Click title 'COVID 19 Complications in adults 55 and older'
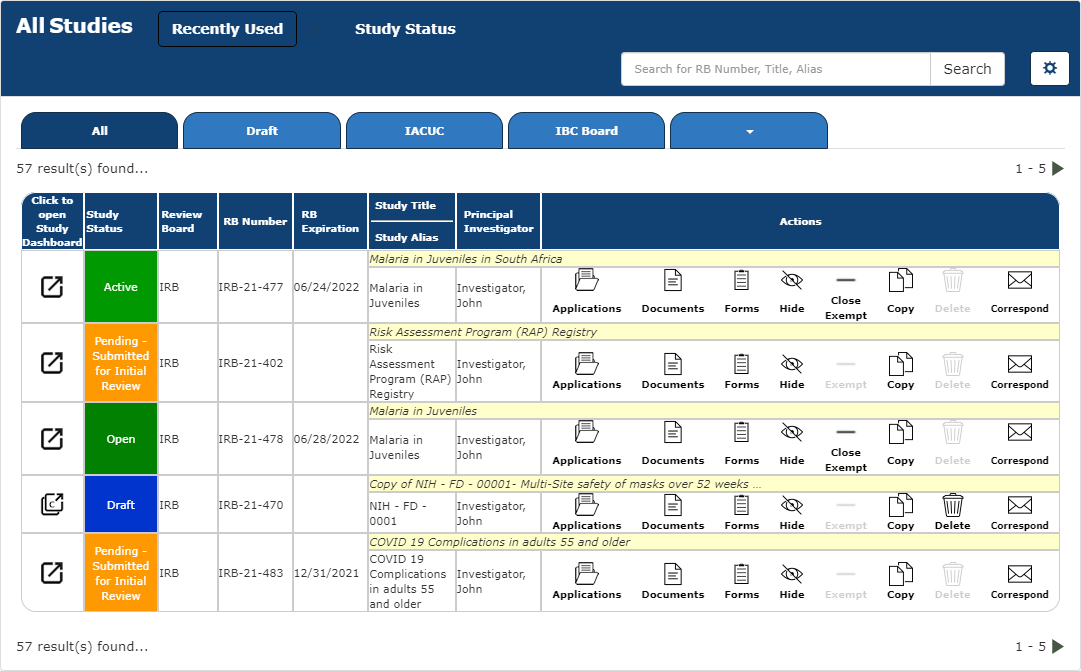The image size is (1081, 671). coord(499,542)
